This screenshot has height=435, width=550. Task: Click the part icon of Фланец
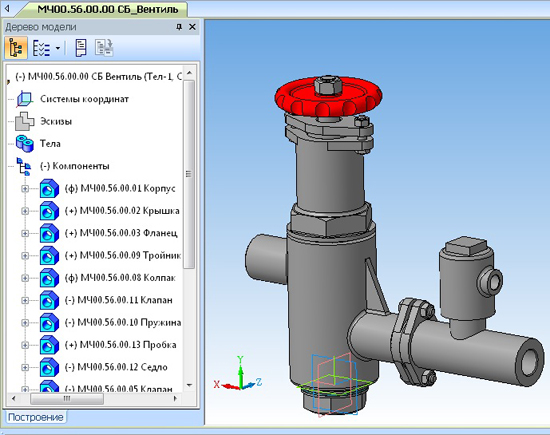(49, 233)
